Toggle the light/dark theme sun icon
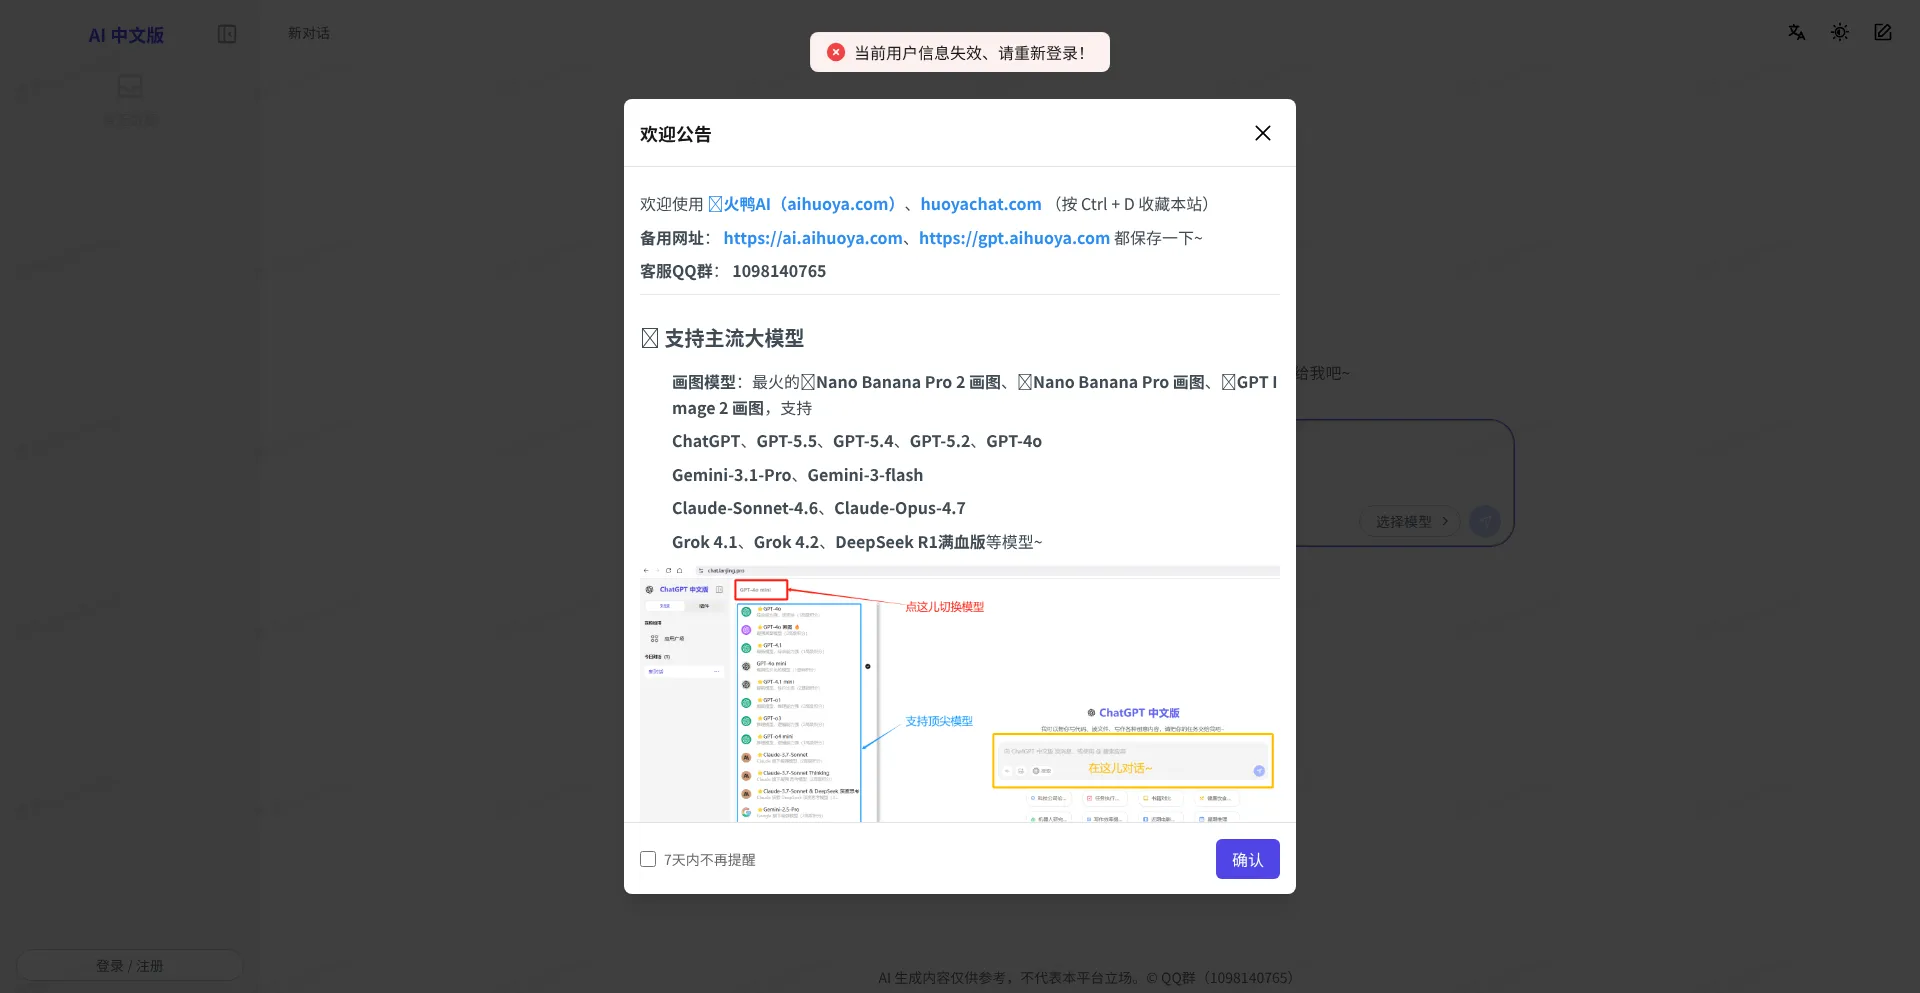The height and width of the screenshot is (993, 1920). pyautogui.click(x=1840, y=32)
